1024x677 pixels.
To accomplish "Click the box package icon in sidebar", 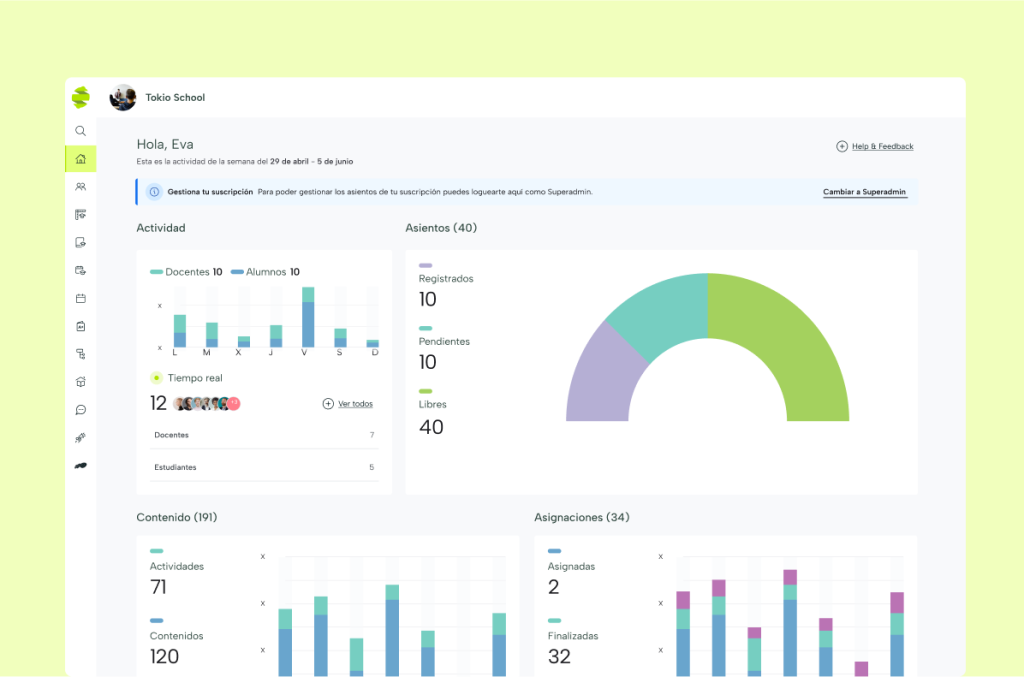I will 81,382.
